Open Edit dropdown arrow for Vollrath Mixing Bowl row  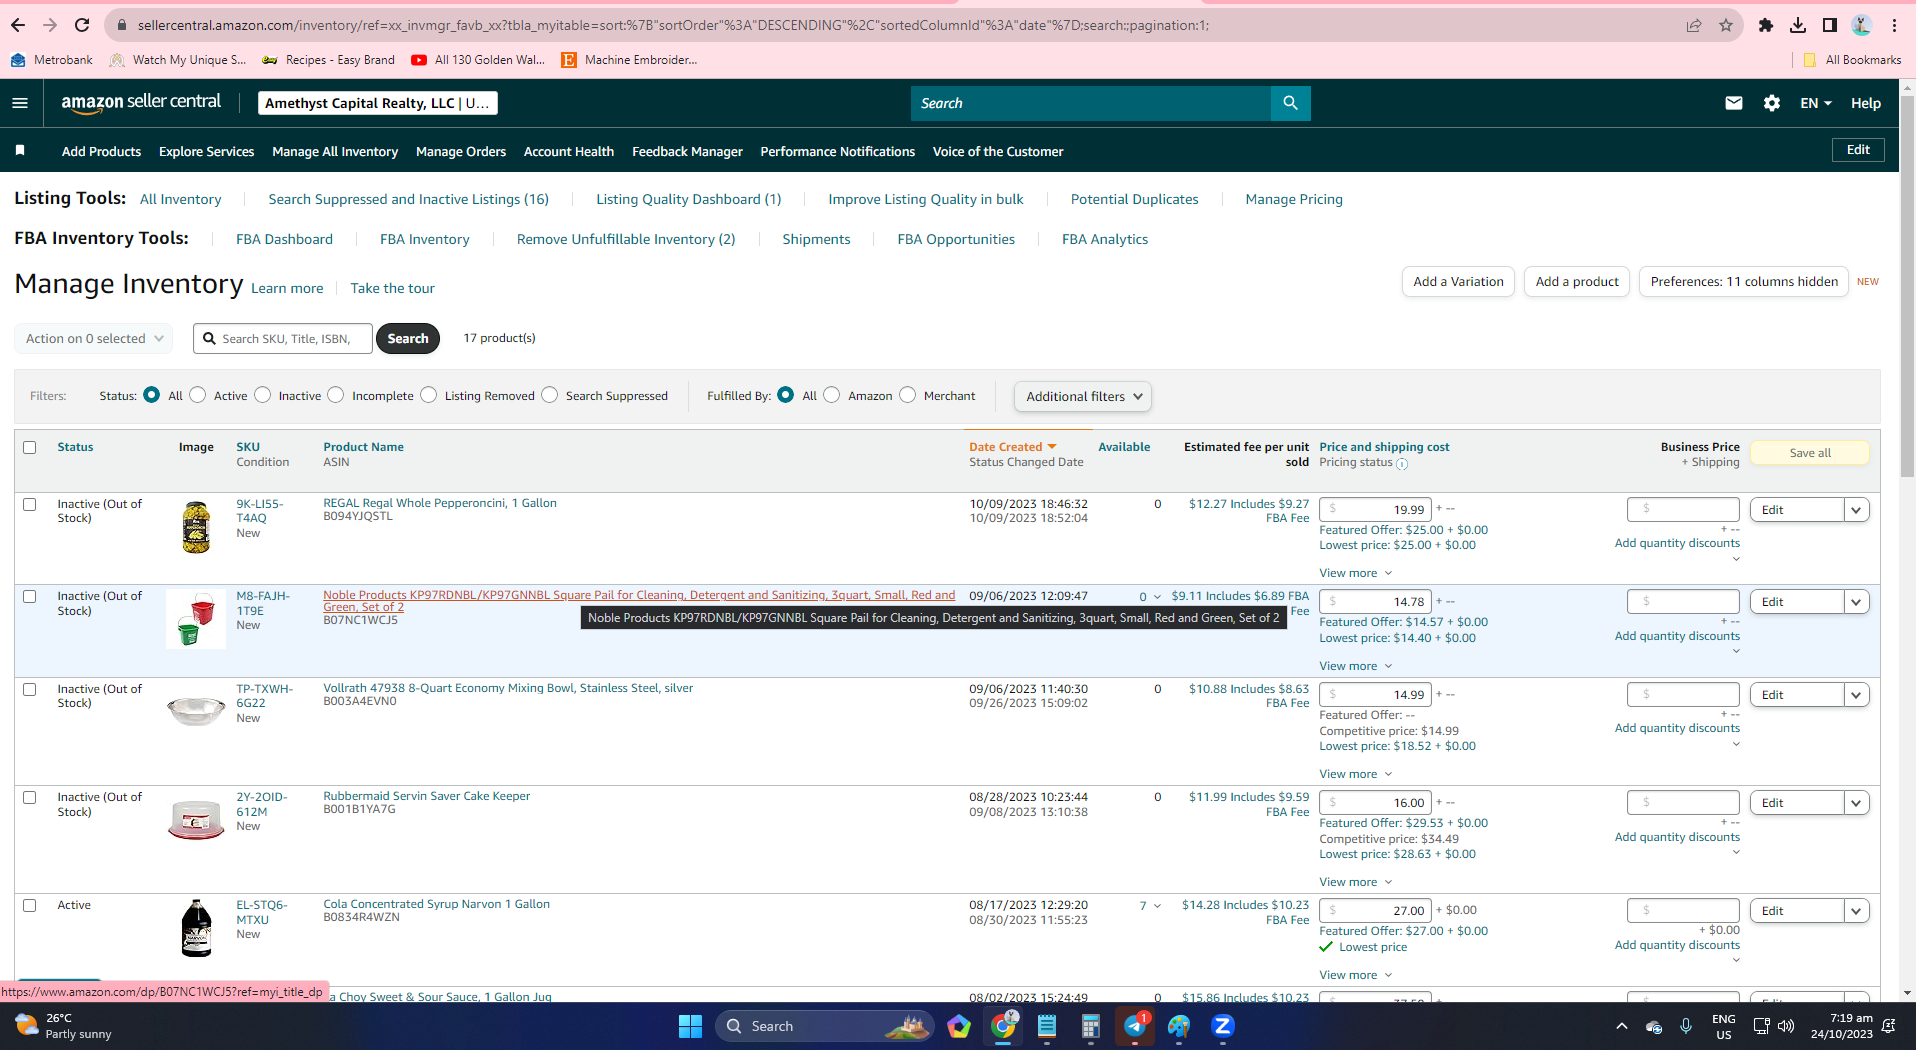(x=1857, y=695)
